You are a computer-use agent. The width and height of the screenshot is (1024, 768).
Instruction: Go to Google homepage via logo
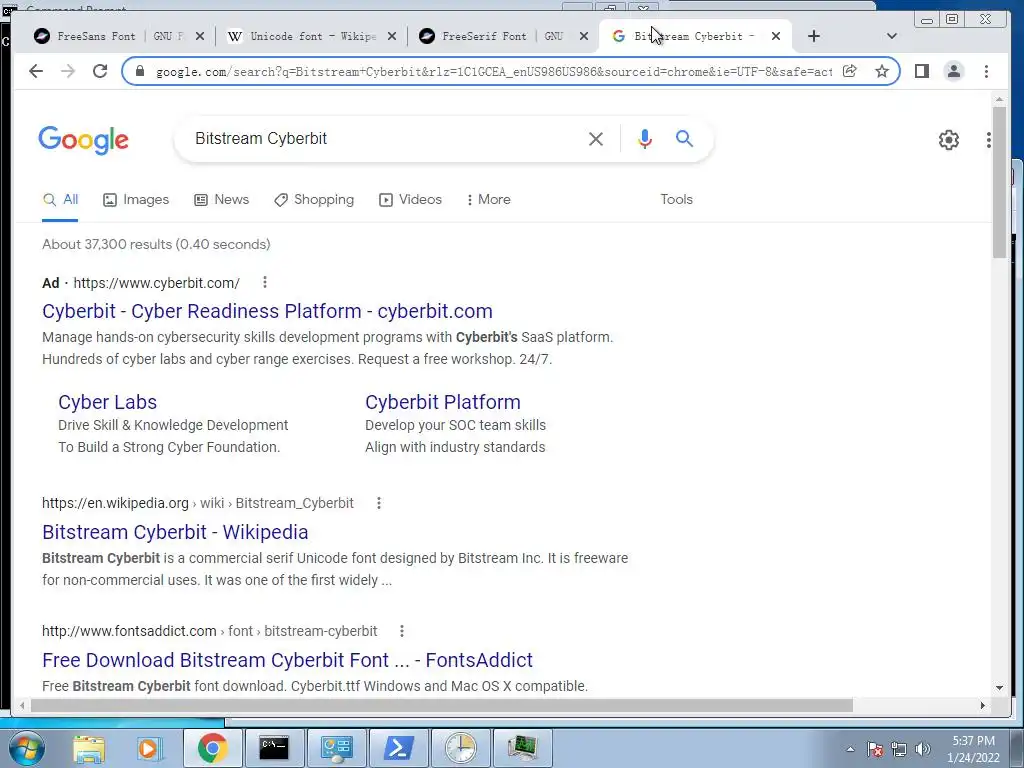click(84, 140)
